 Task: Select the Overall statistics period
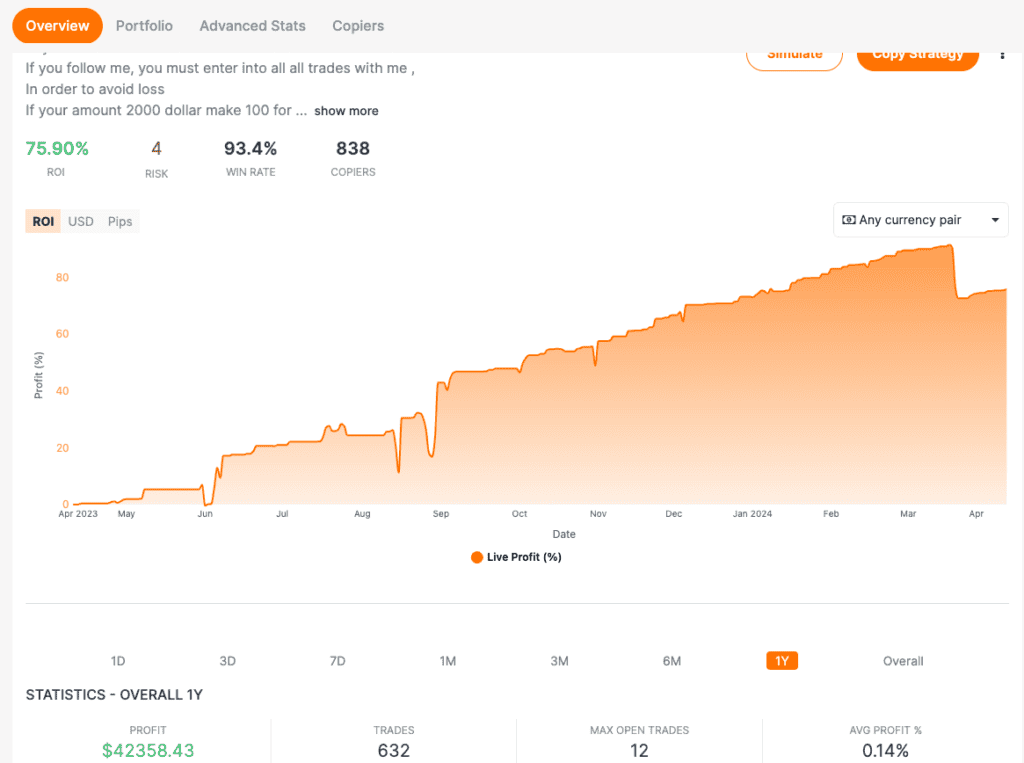(903, 661)
